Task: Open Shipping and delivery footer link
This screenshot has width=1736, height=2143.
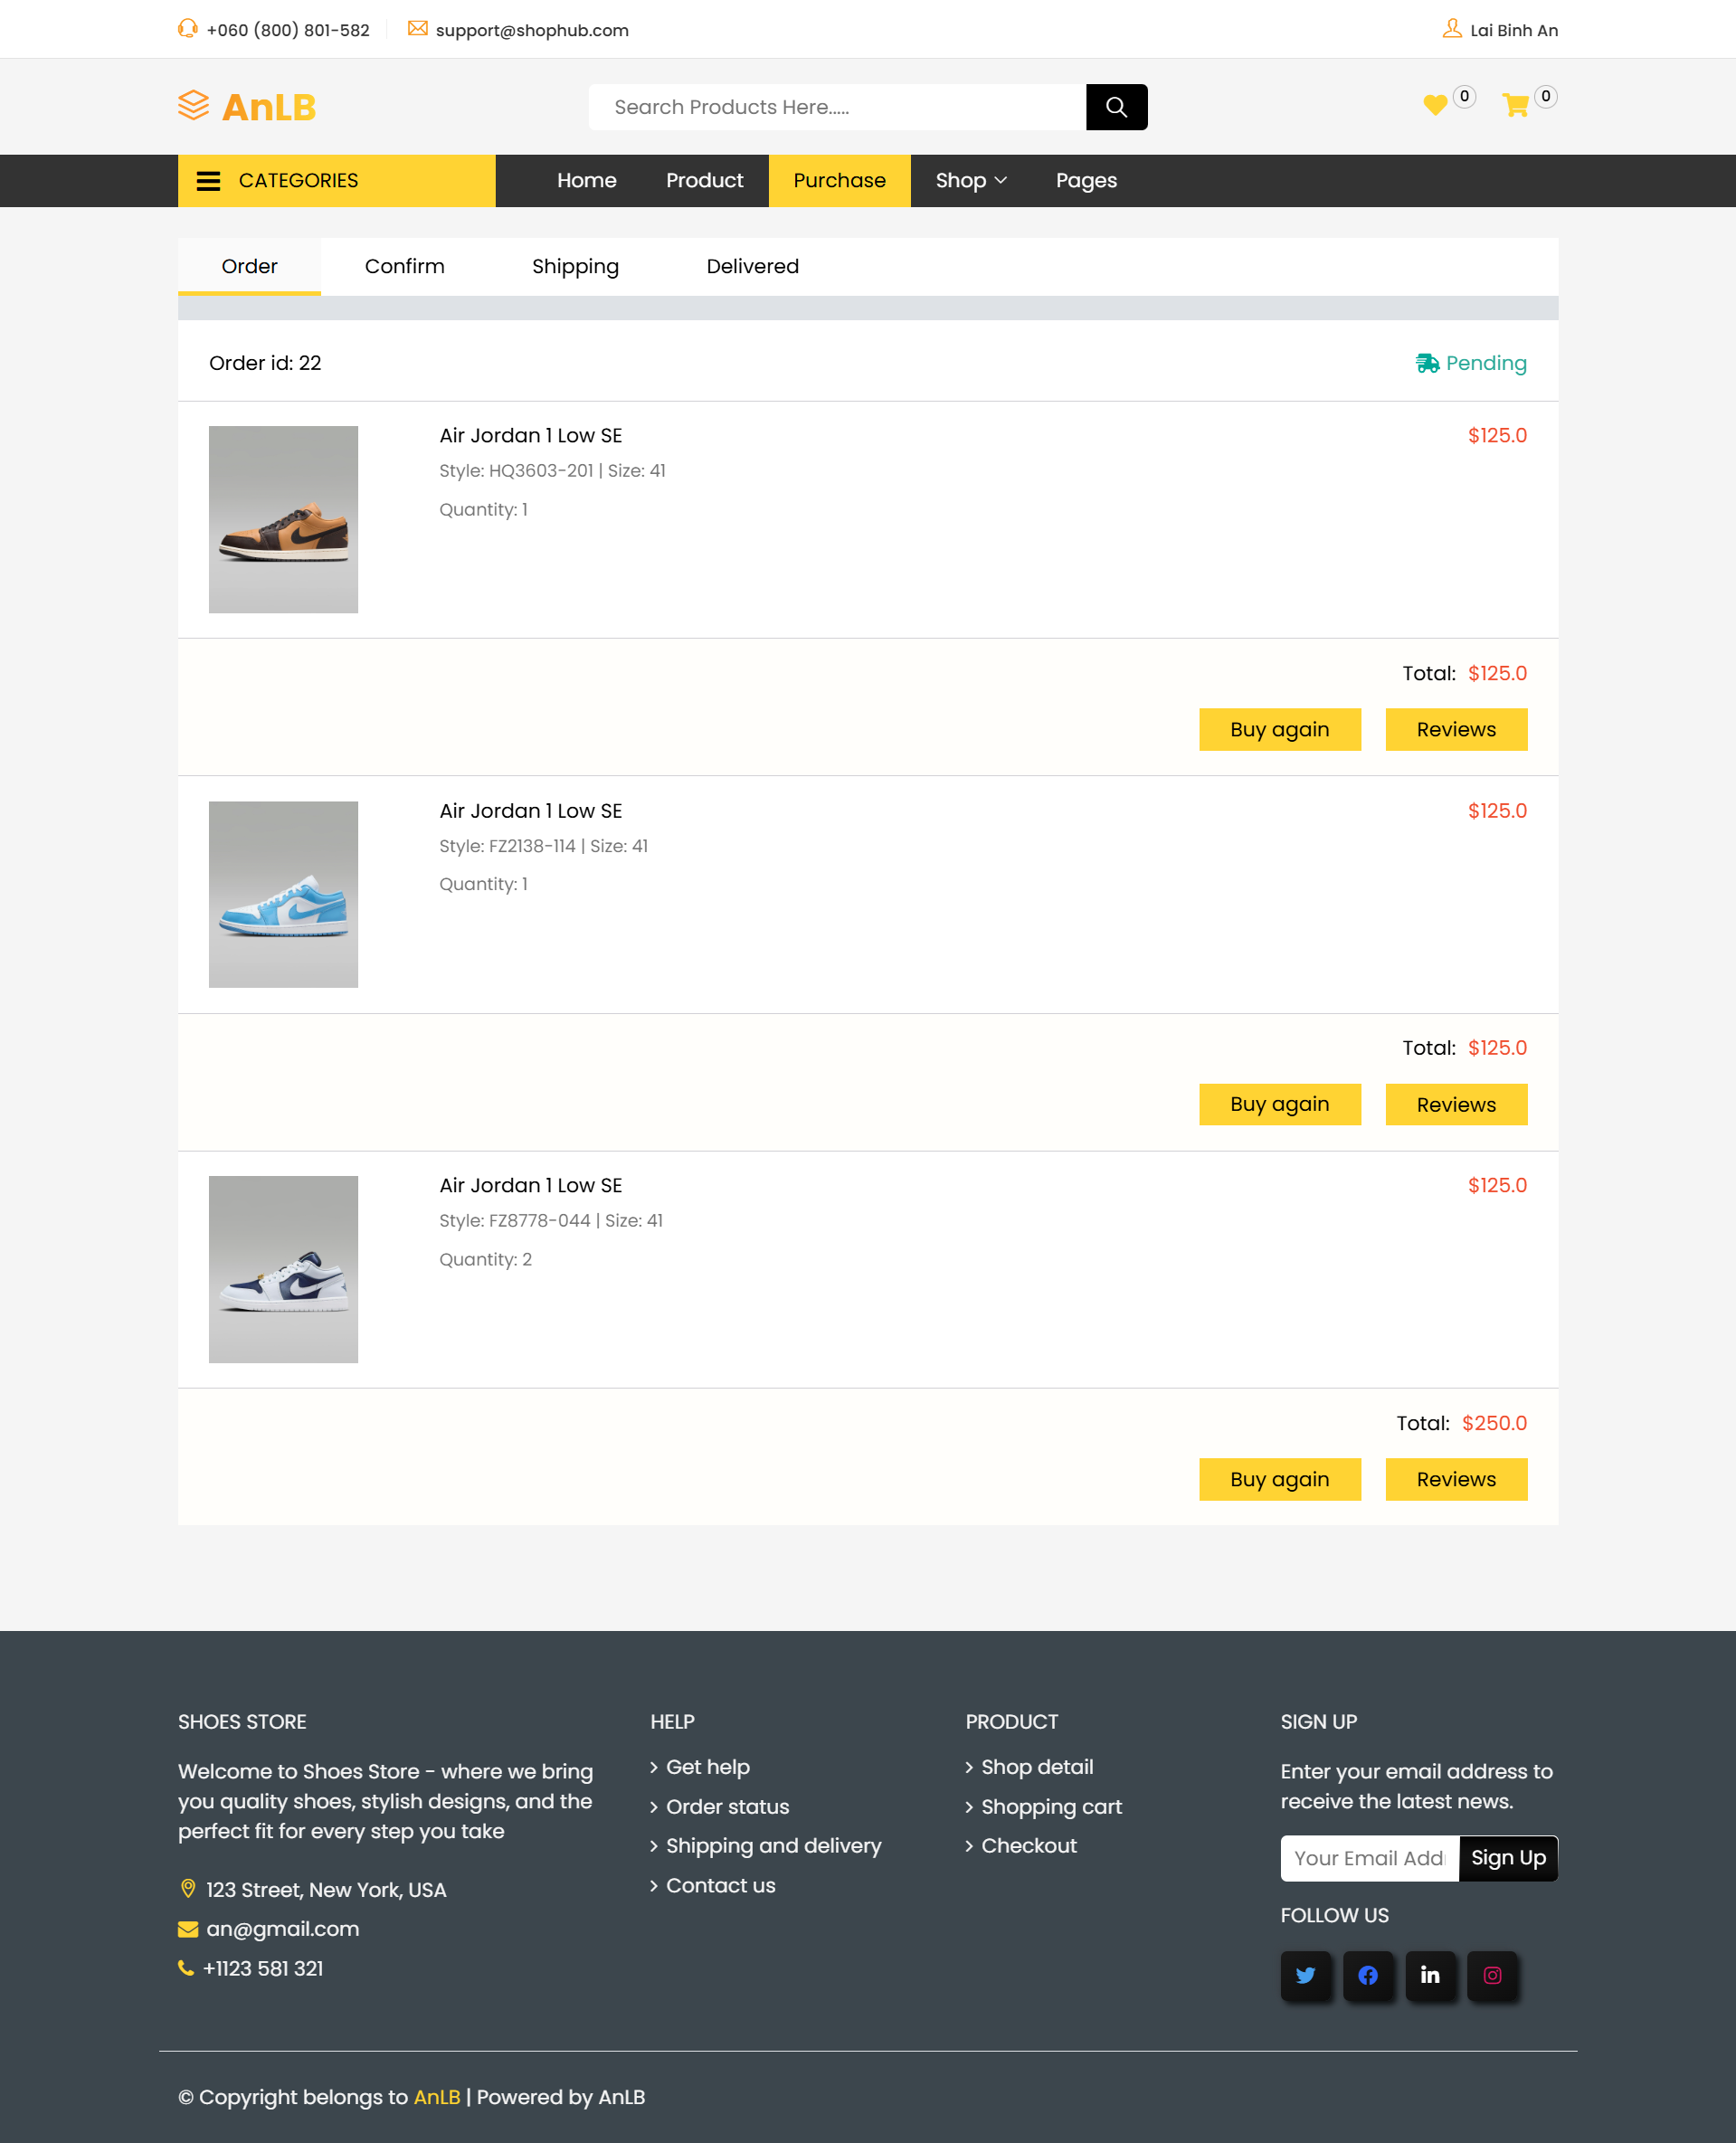Action: click(x=773, y=1846)
